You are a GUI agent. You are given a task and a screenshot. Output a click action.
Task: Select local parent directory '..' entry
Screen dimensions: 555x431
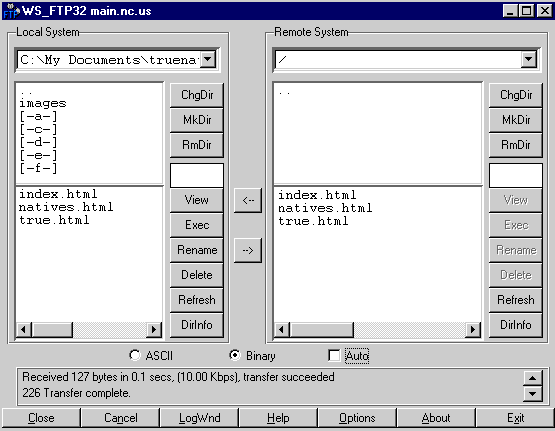point(27,93)
